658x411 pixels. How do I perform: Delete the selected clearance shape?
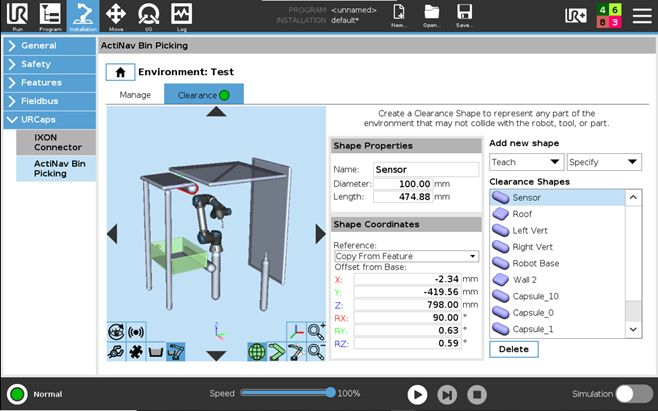pyautogui.click(x=514, y=349)
